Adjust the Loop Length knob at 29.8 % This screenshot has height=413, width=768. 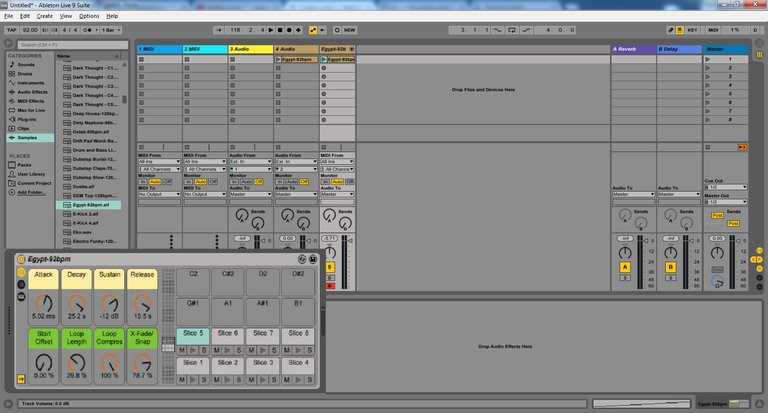pos(76,363)
